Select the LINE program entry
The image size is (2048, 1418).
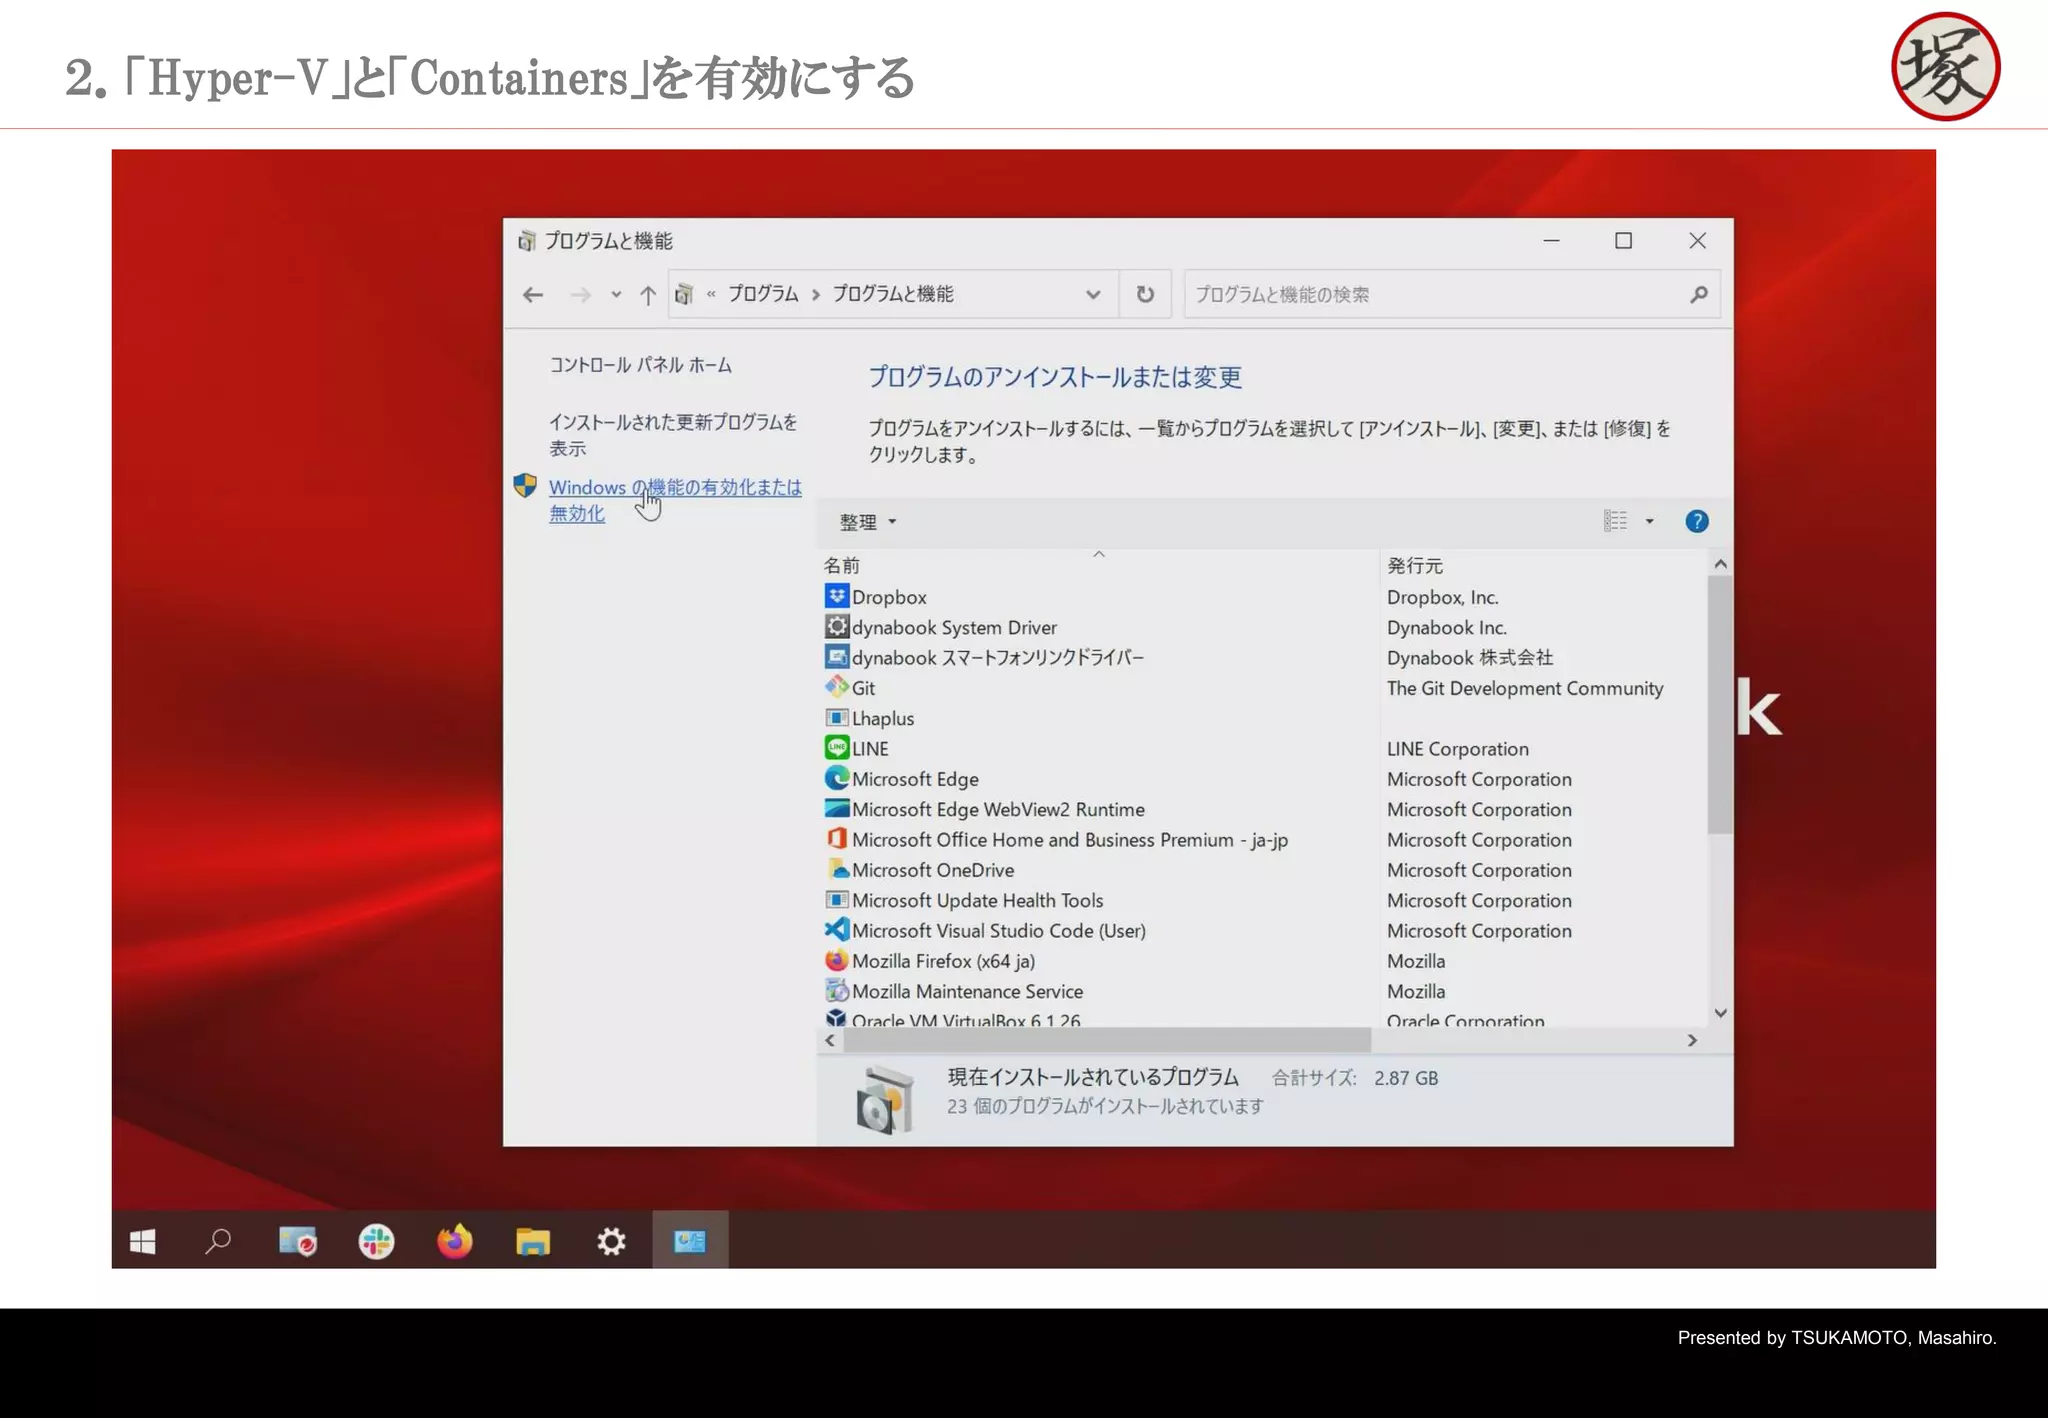(870, 749)
